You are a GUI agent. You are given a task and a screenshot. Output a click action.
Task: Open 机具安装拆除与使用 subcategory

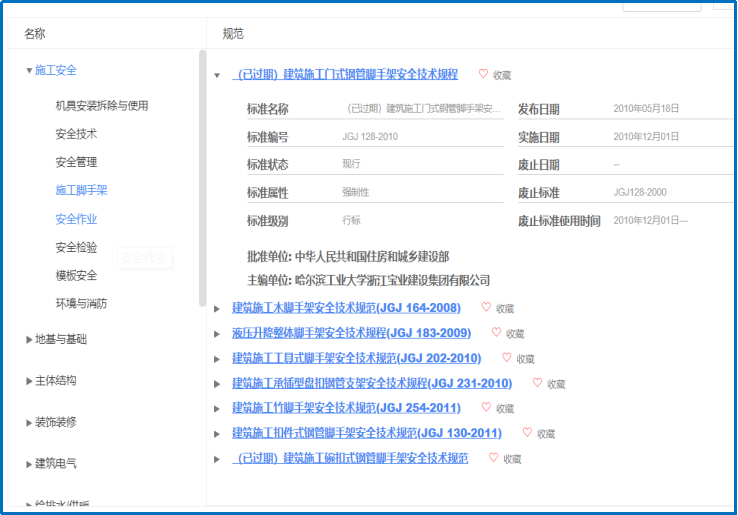[x=102, y=105]
